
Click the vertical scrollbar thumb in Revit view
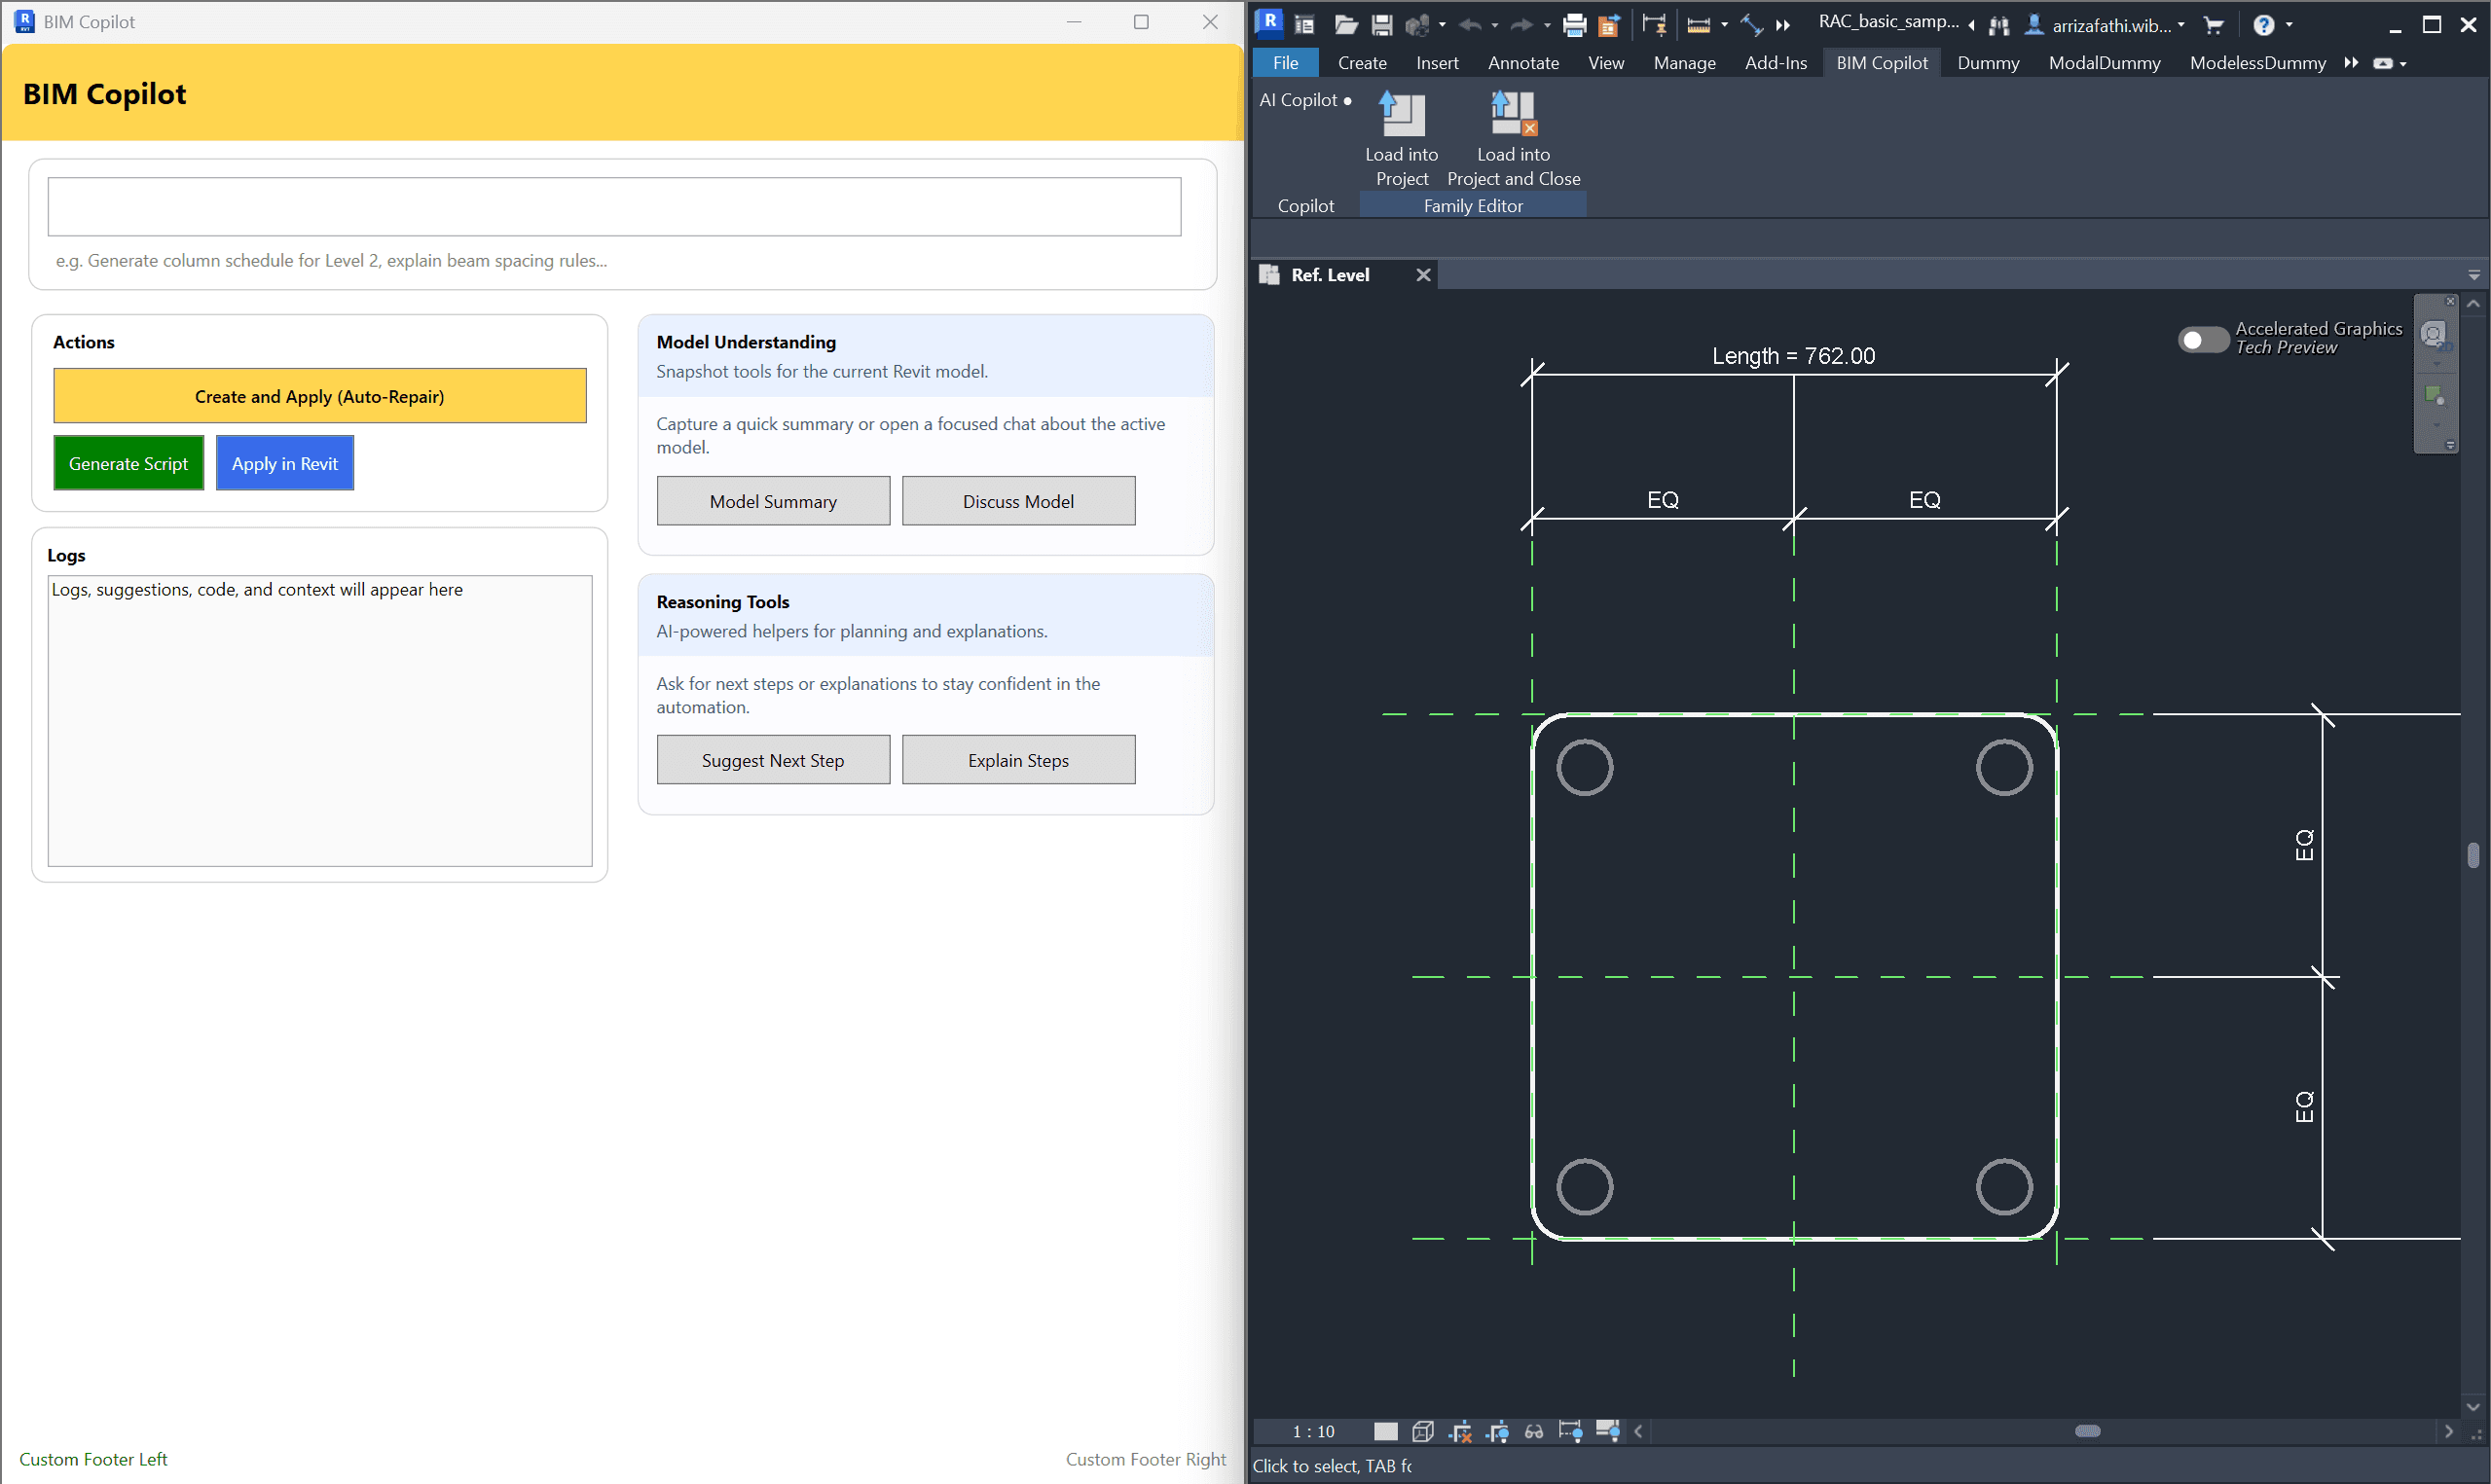2473,856
